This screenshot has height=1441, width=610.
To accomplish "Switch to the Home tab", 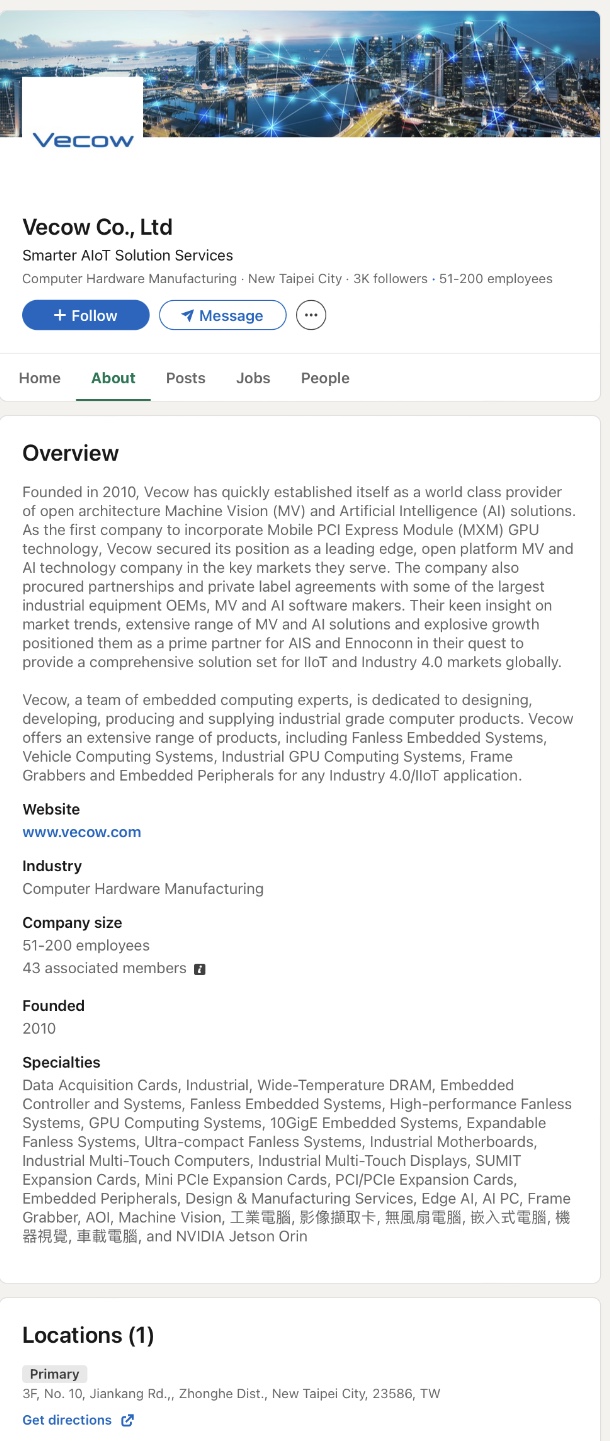I will pyautogui.click(x=40, y=378).
